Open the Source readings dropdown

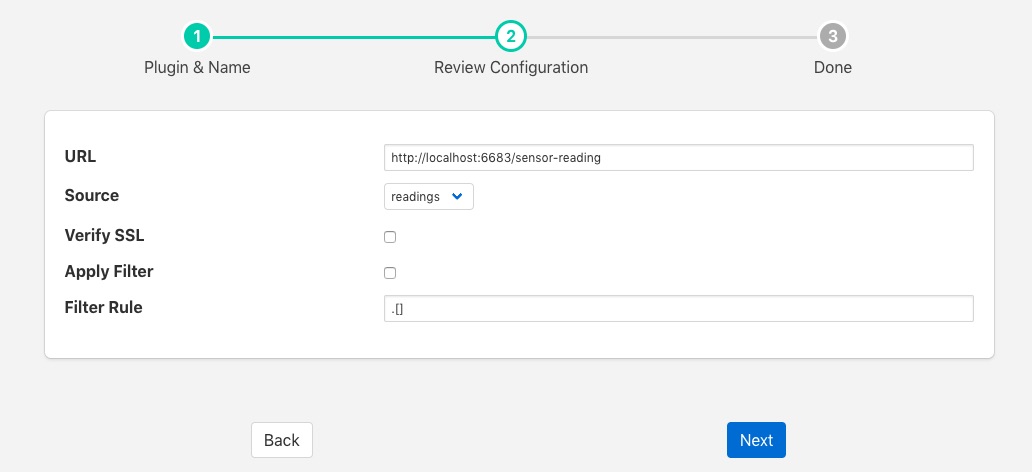point(428,197)
